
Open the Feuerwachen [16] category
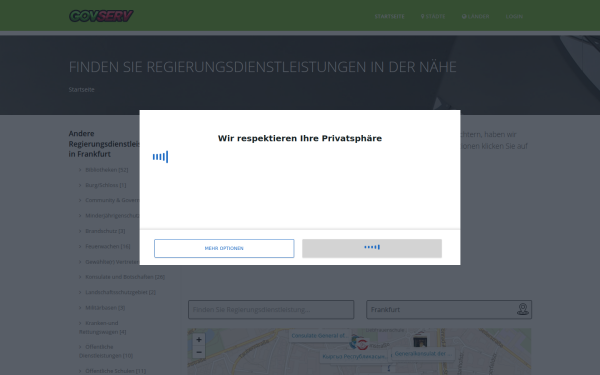(x=108, y=246)
